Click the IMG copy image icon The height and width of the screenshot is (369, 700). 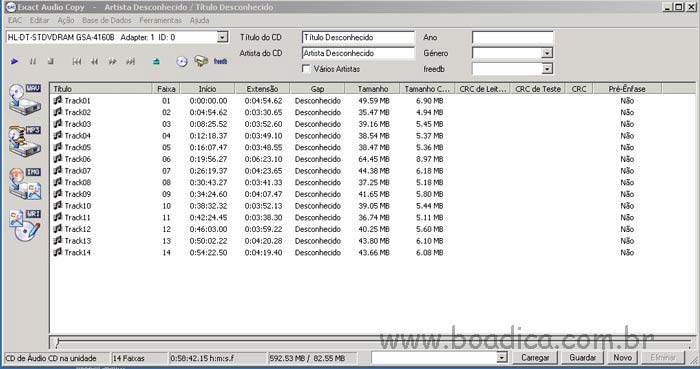[25, 183]
